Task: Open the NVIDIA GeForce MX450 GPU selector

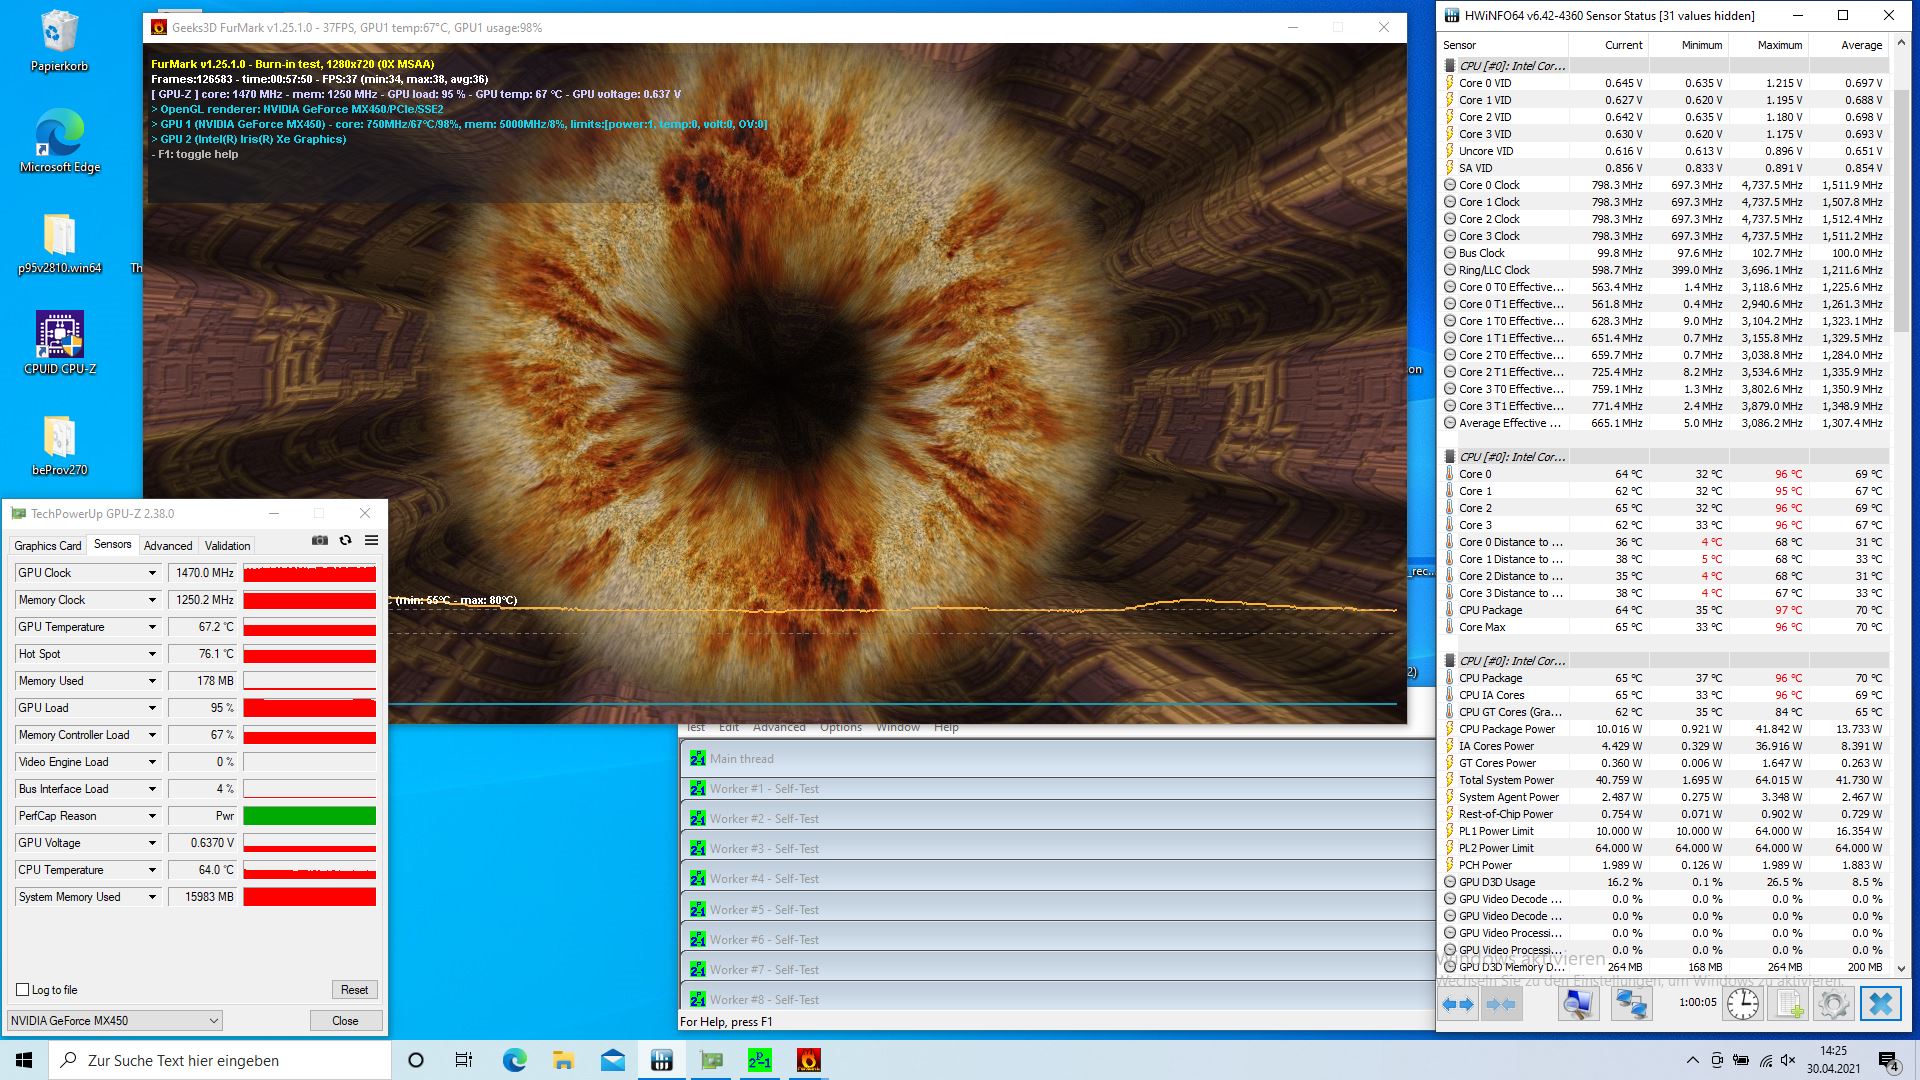Action: coord(115,1021)
